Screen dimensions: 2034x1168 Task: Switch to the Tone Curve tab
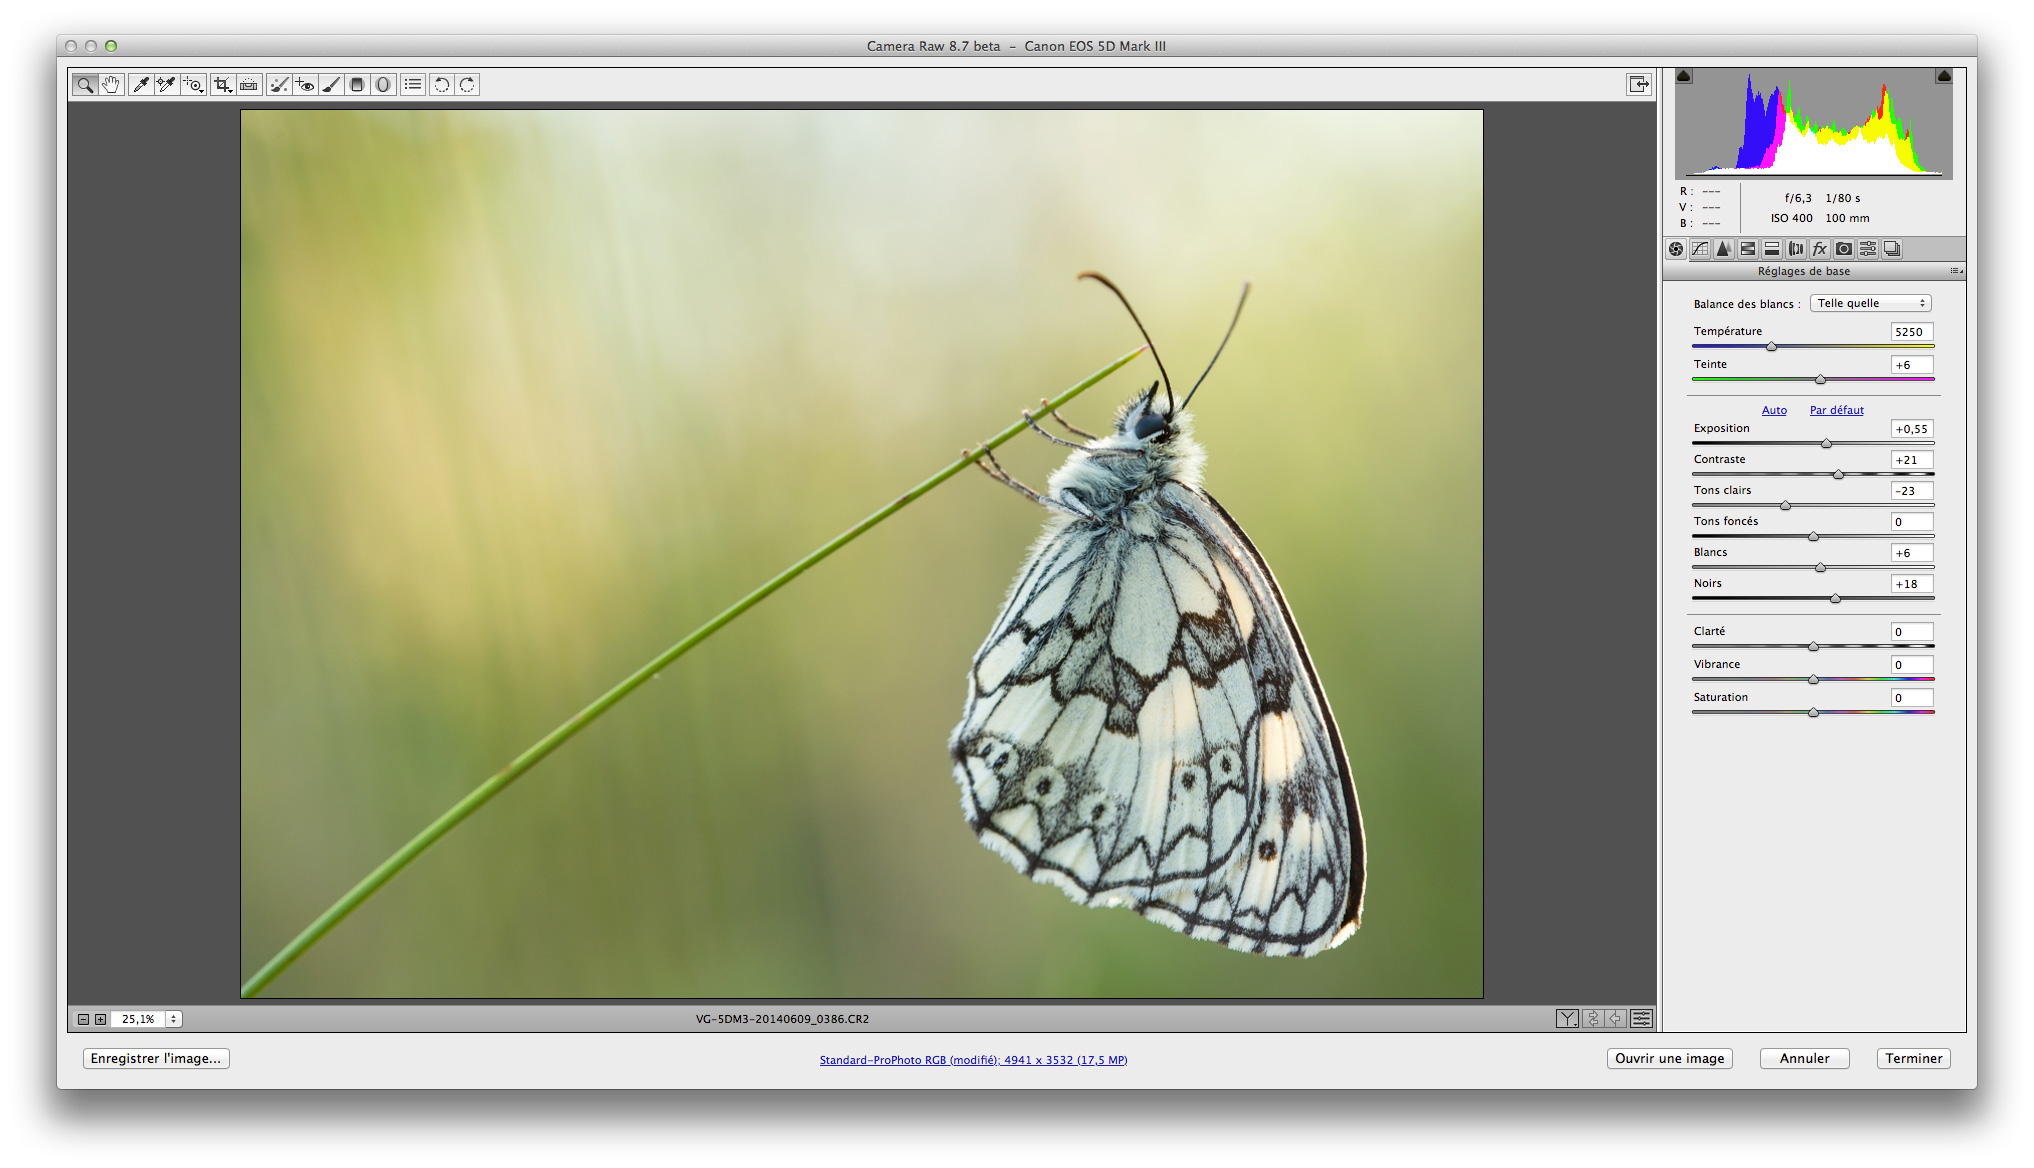click(1700, 249)
